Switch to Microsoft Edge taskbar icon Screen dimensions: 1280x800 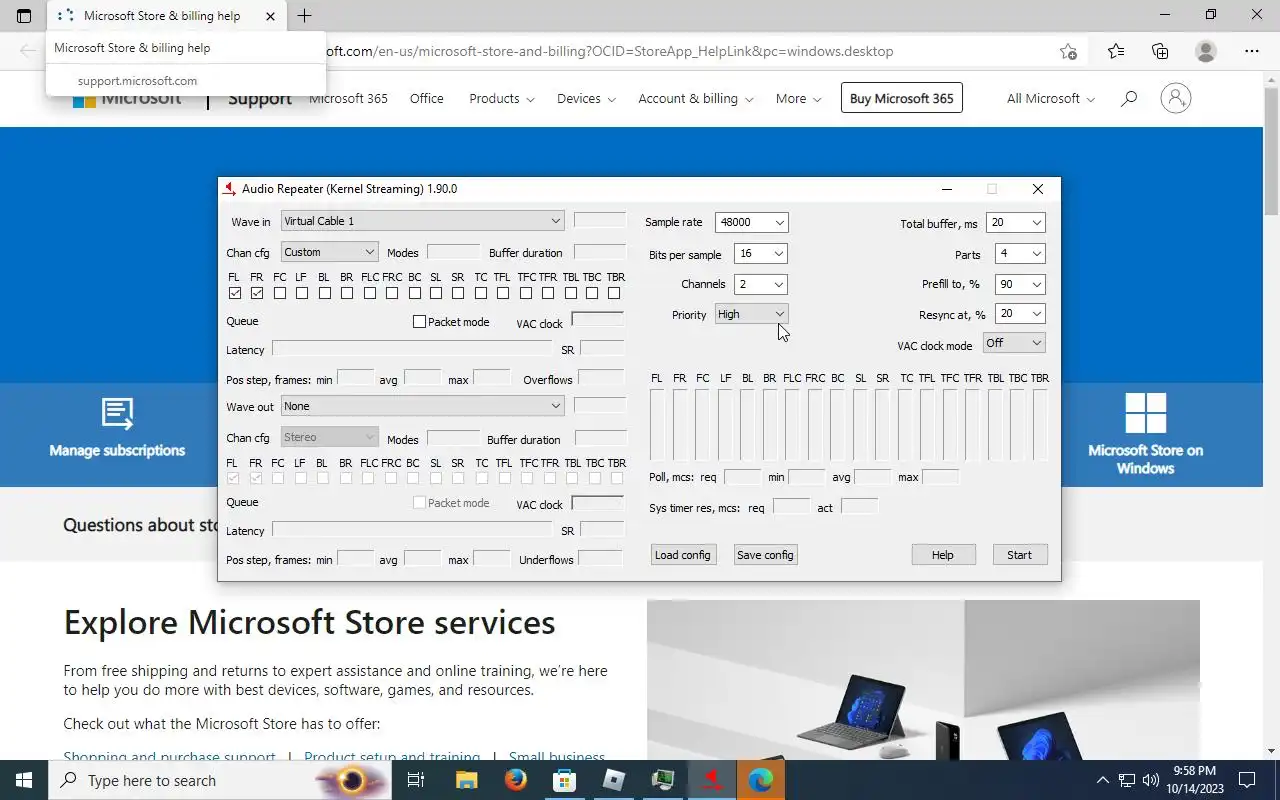pos(761,780)
